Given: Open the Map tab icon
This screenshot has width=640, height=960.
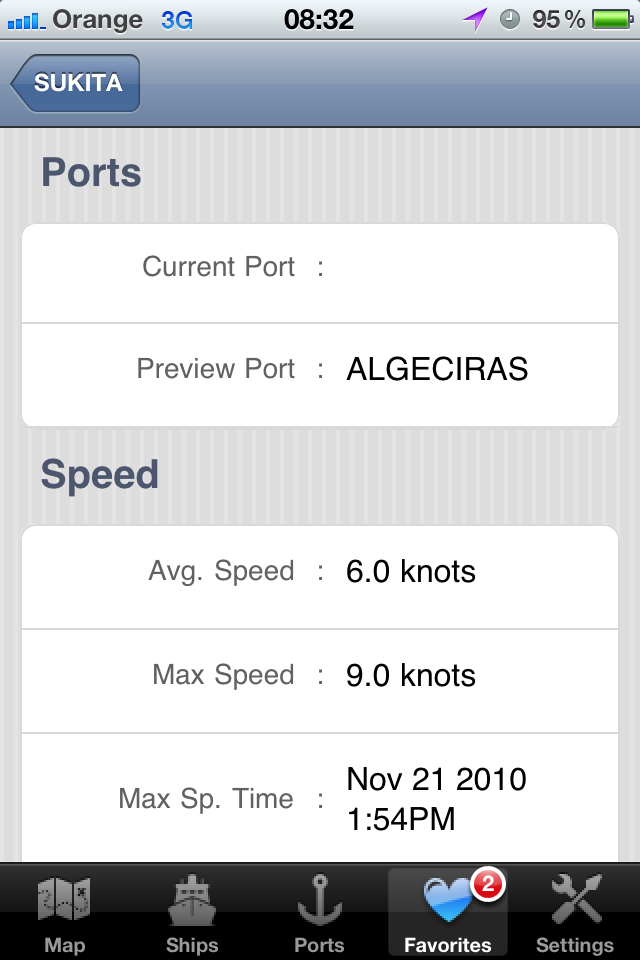Looking at the screenshot, I should [64, 901].
